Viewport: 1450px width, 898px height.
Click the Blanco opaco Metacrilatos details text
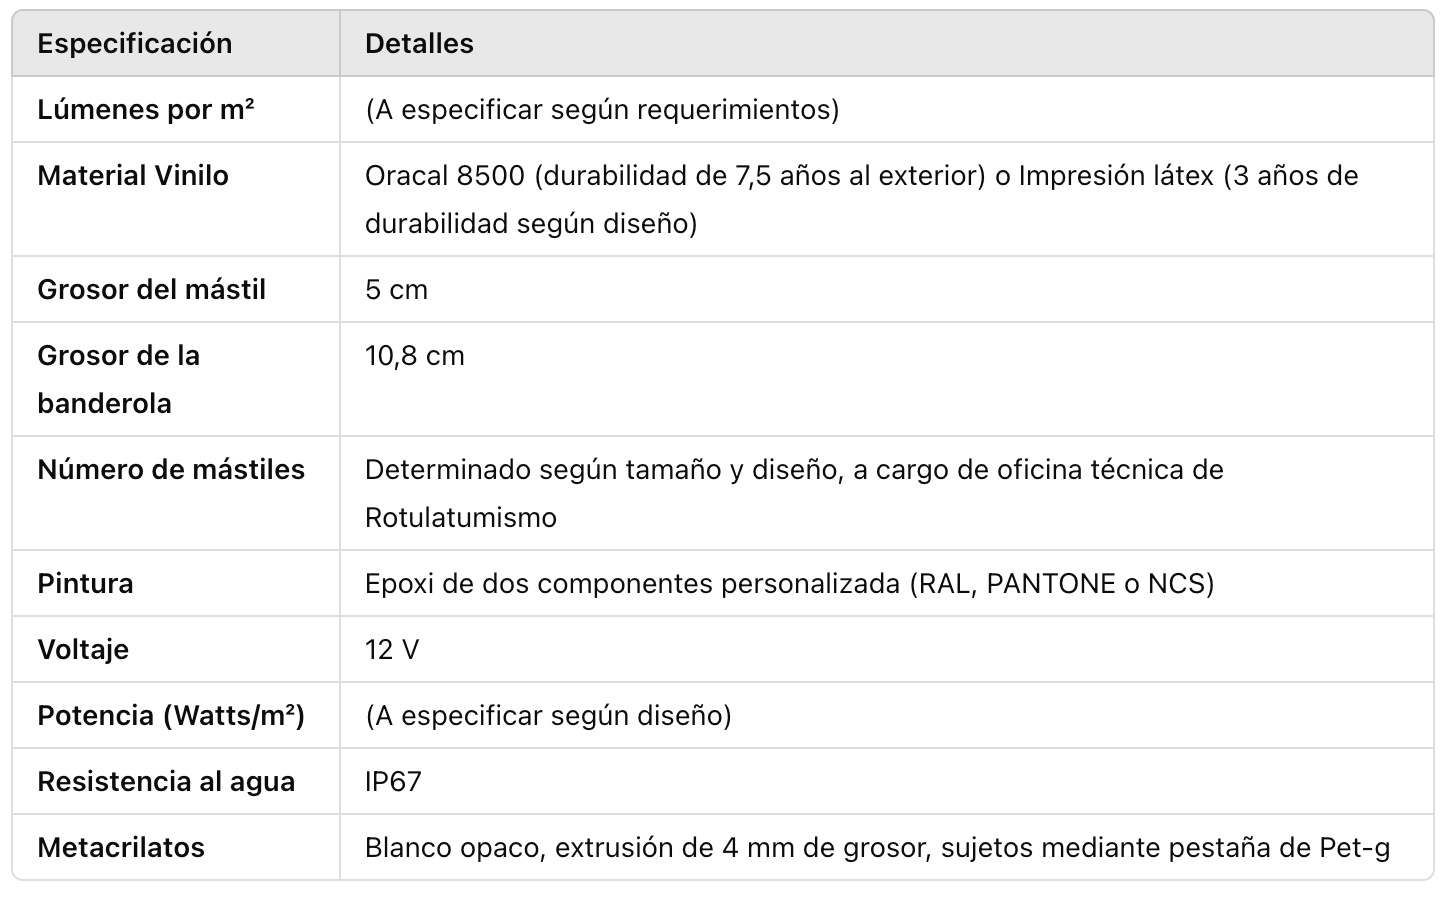coord(877,848)
